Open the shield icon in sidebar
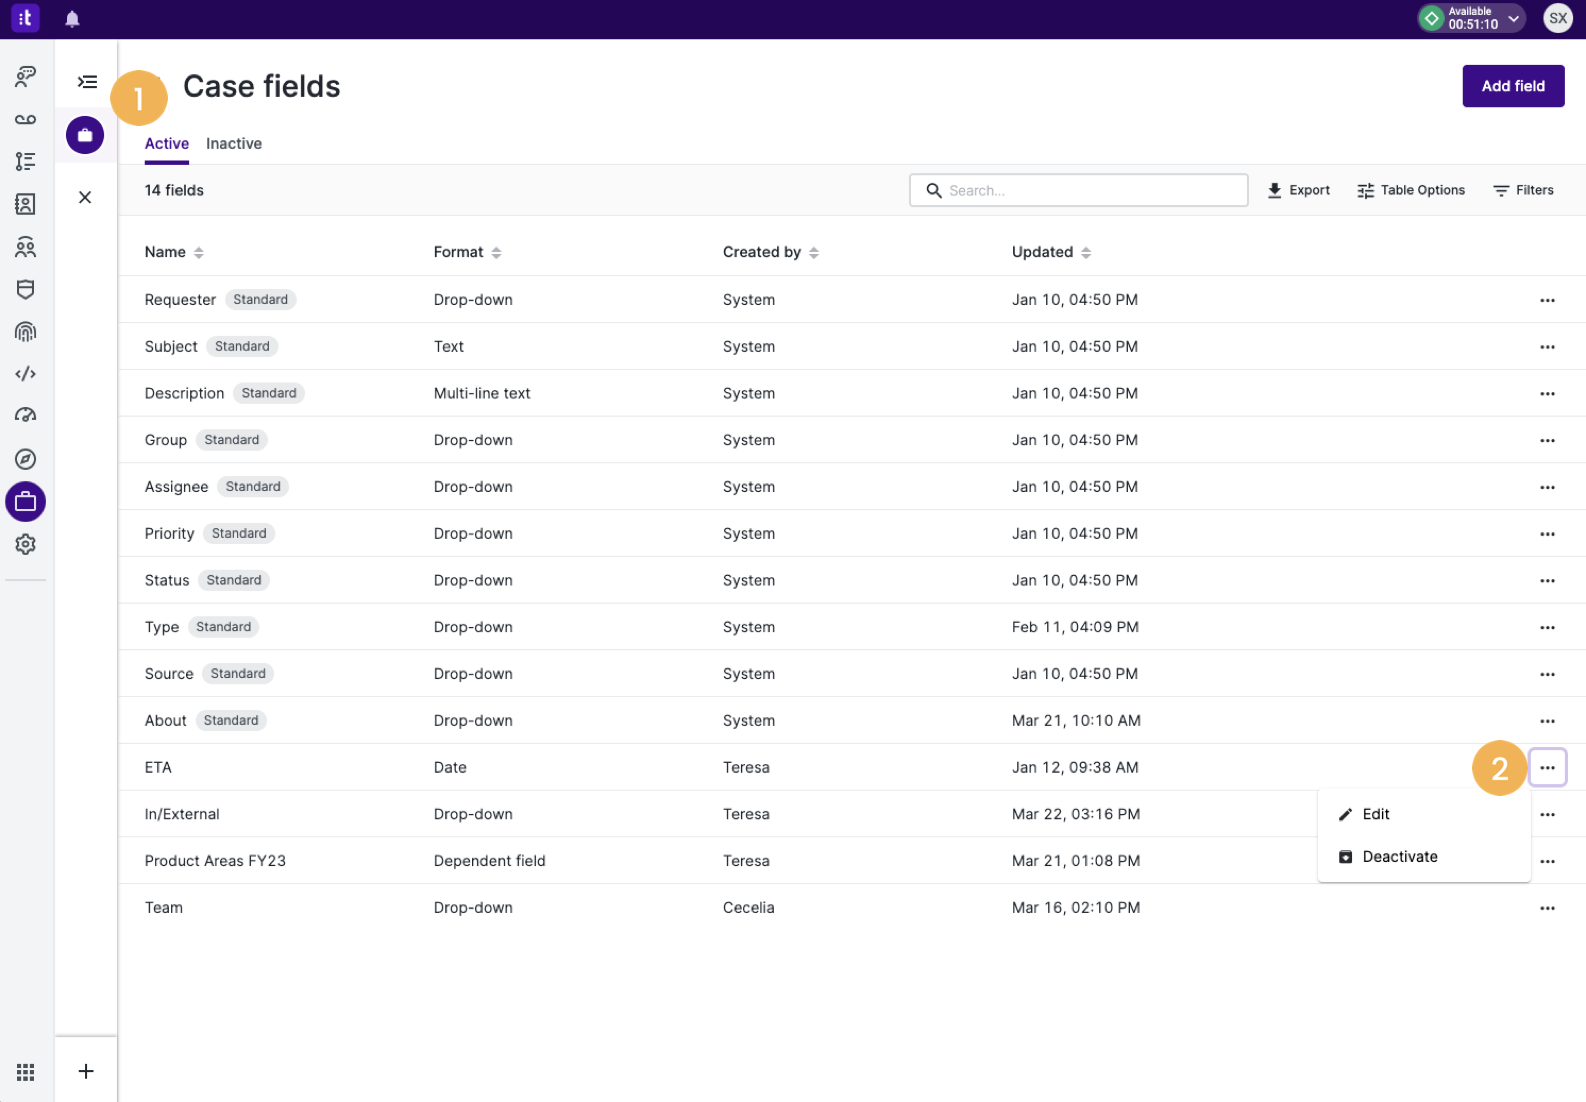The height and width of the screenshot is (1102, 1586). [26, 289]
